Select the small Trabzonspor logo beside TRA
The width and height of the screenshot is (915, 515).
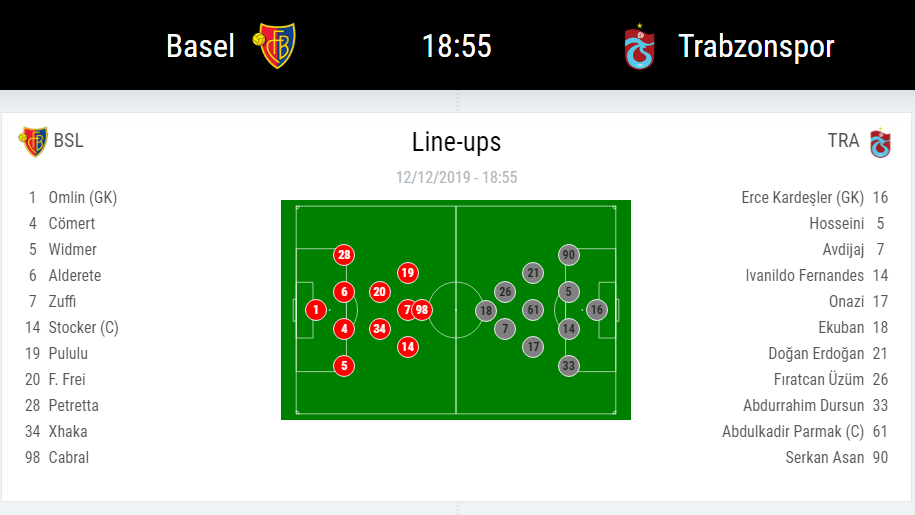(880, 143)
